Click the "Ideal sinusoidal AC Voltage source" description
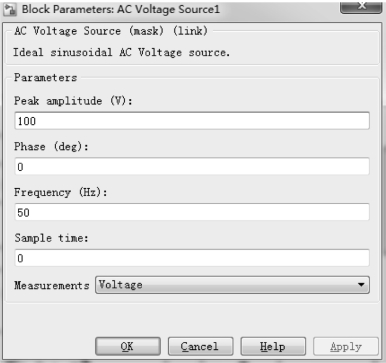This screenshot has width=386, height=363. click(x=122, y=52)
